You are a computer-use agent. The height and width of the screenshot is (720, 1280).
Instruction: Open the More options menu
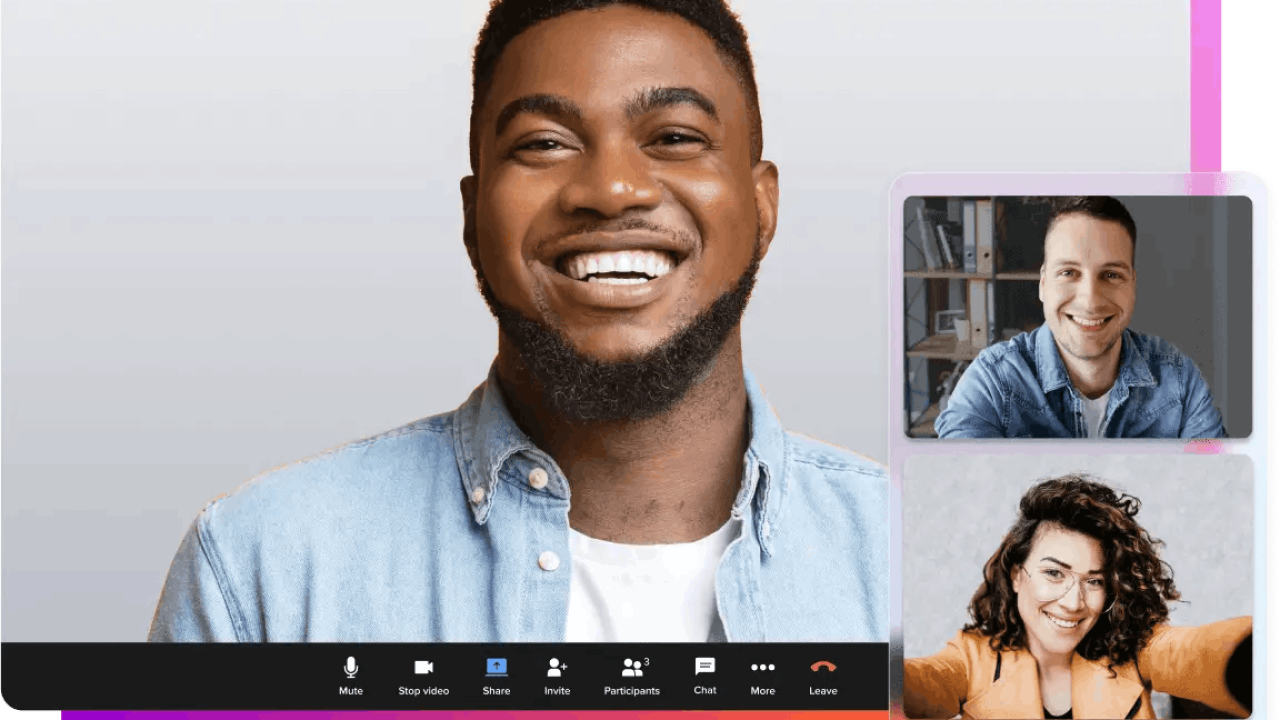click(x=763, y=676)
